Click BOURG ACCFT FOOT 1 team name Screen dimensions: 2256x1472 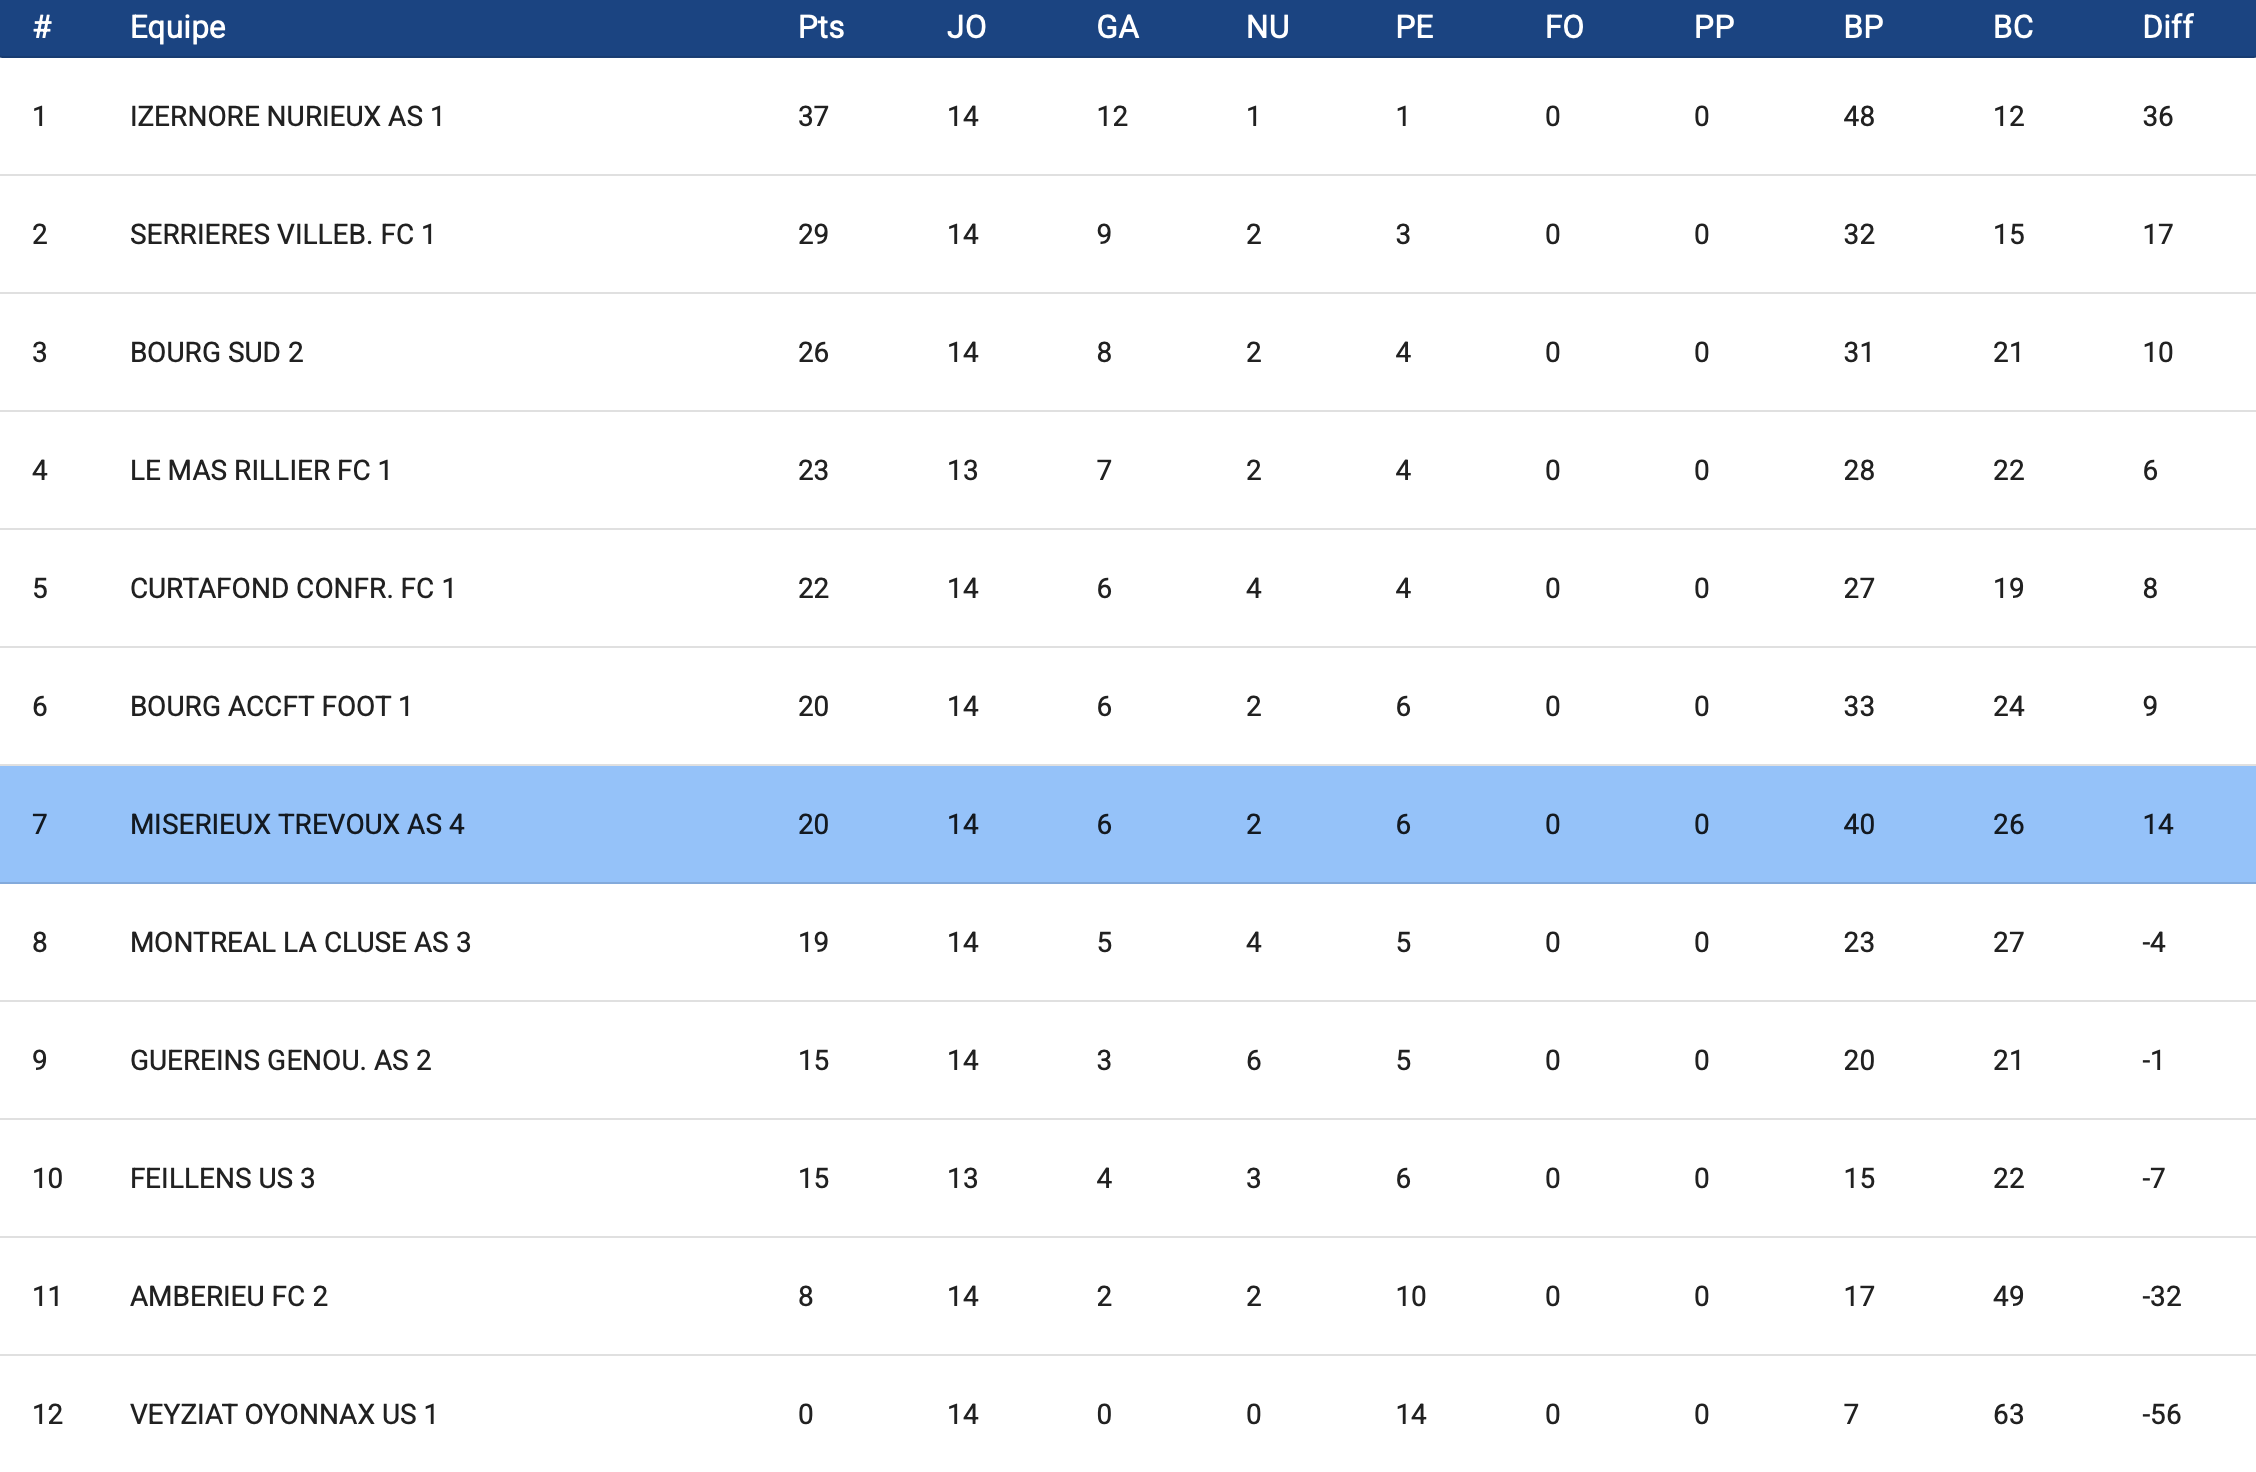pyautogui.click(x=271, y=707)
